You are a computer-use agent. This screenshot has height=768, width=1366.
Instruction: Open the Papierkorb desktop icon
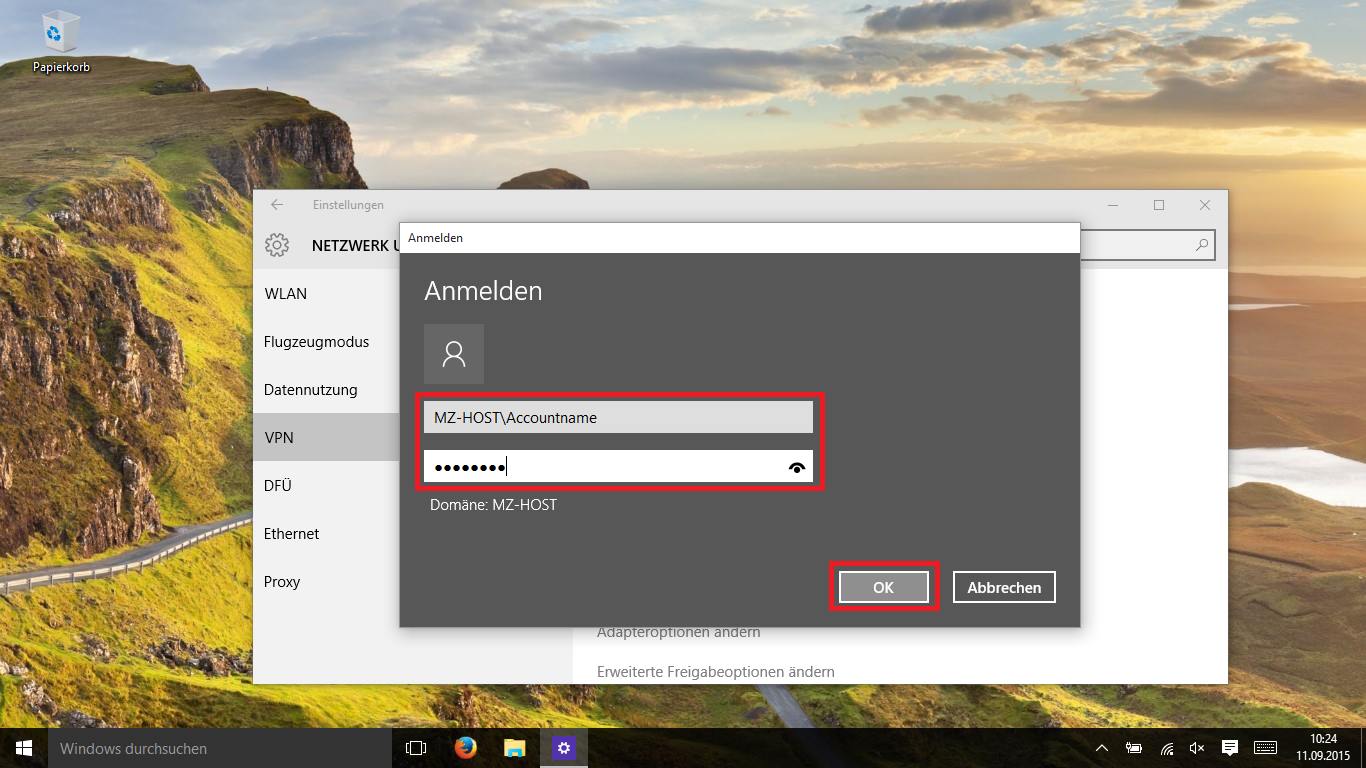(x=62, y=44)
